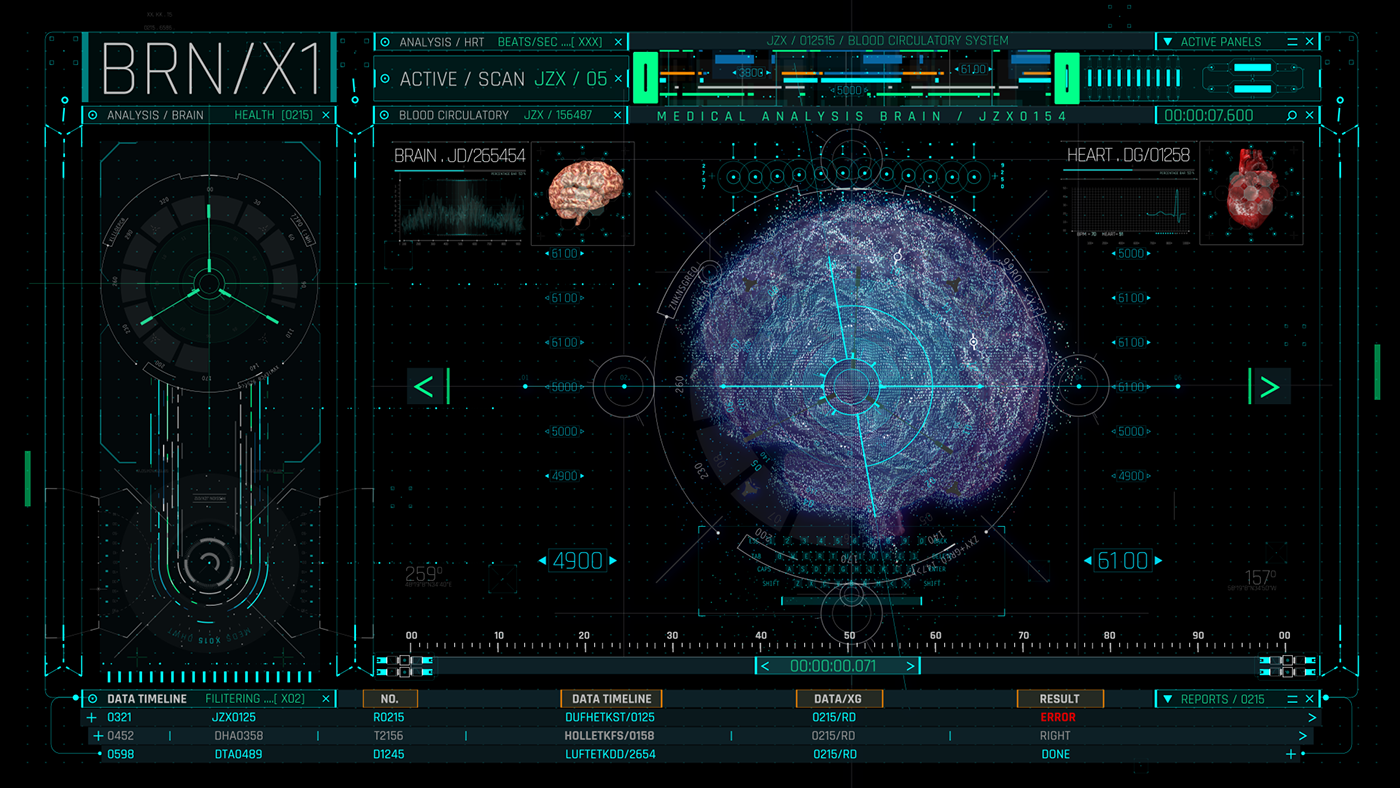Screen dimensions: 1400x788
Task: Close the BLOOD CIRCULATORY panel
Action: coord(618,115)
